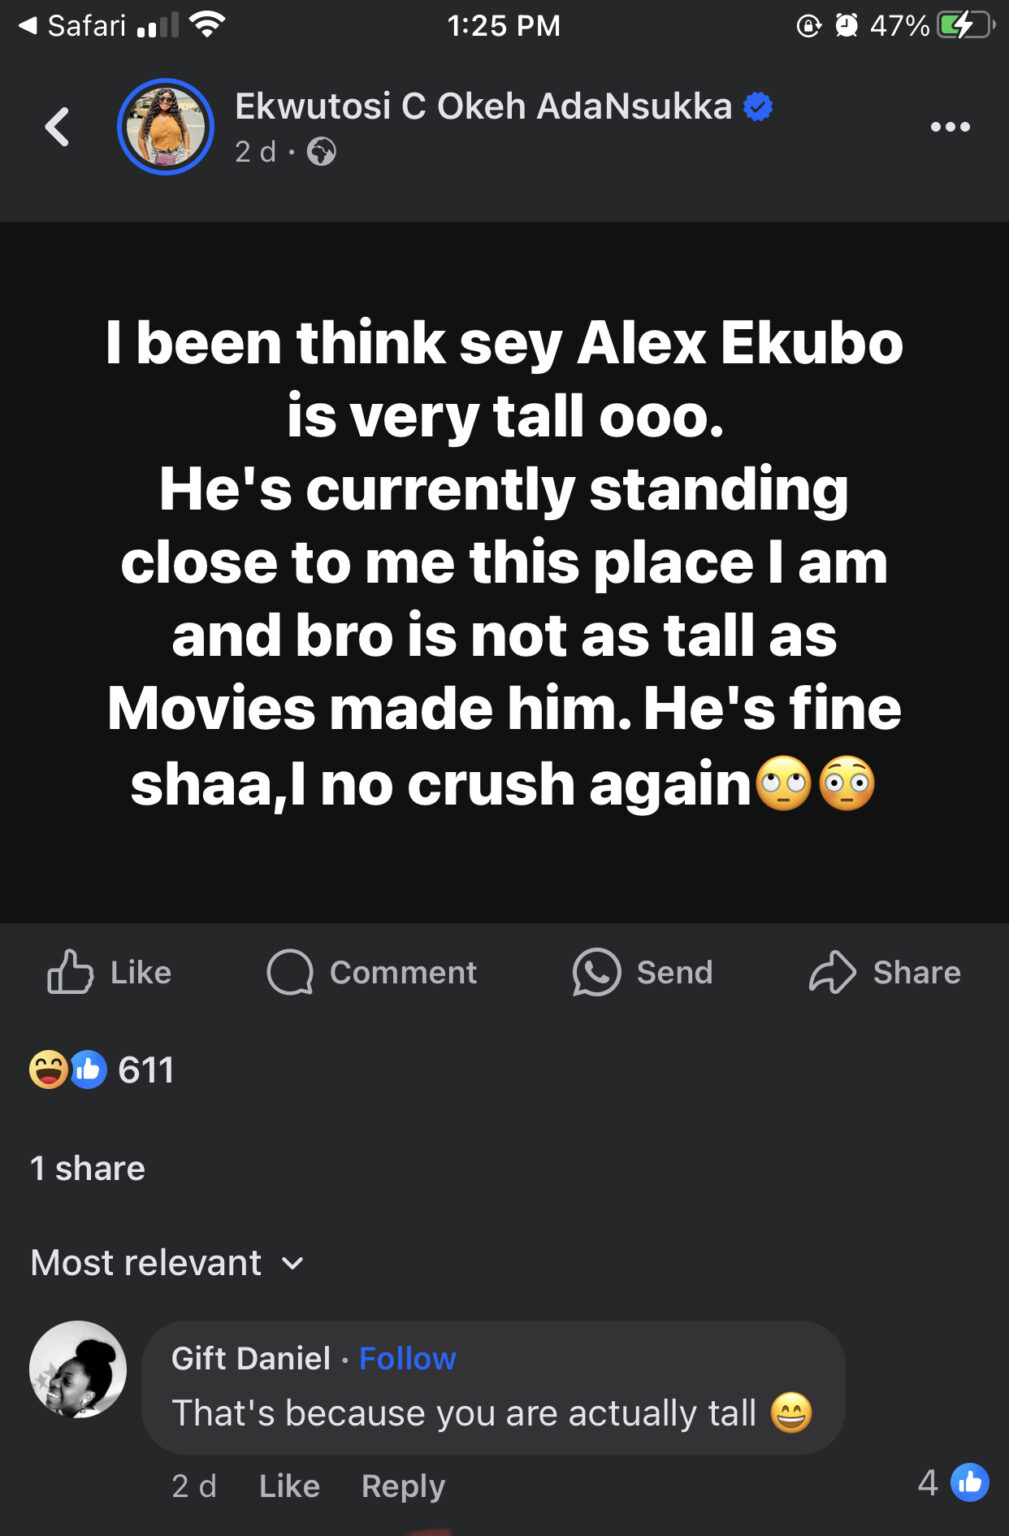Reply to Gift Daniel's comment
The height and width of the screenshot is (1536, 1009).
[403, 1486]
